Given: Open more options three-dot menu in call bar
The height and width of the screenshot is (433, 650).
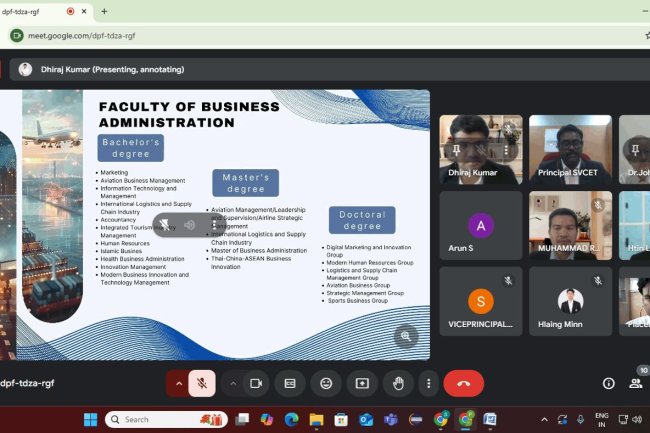Looking at the screenshot, I should point(428,383).
